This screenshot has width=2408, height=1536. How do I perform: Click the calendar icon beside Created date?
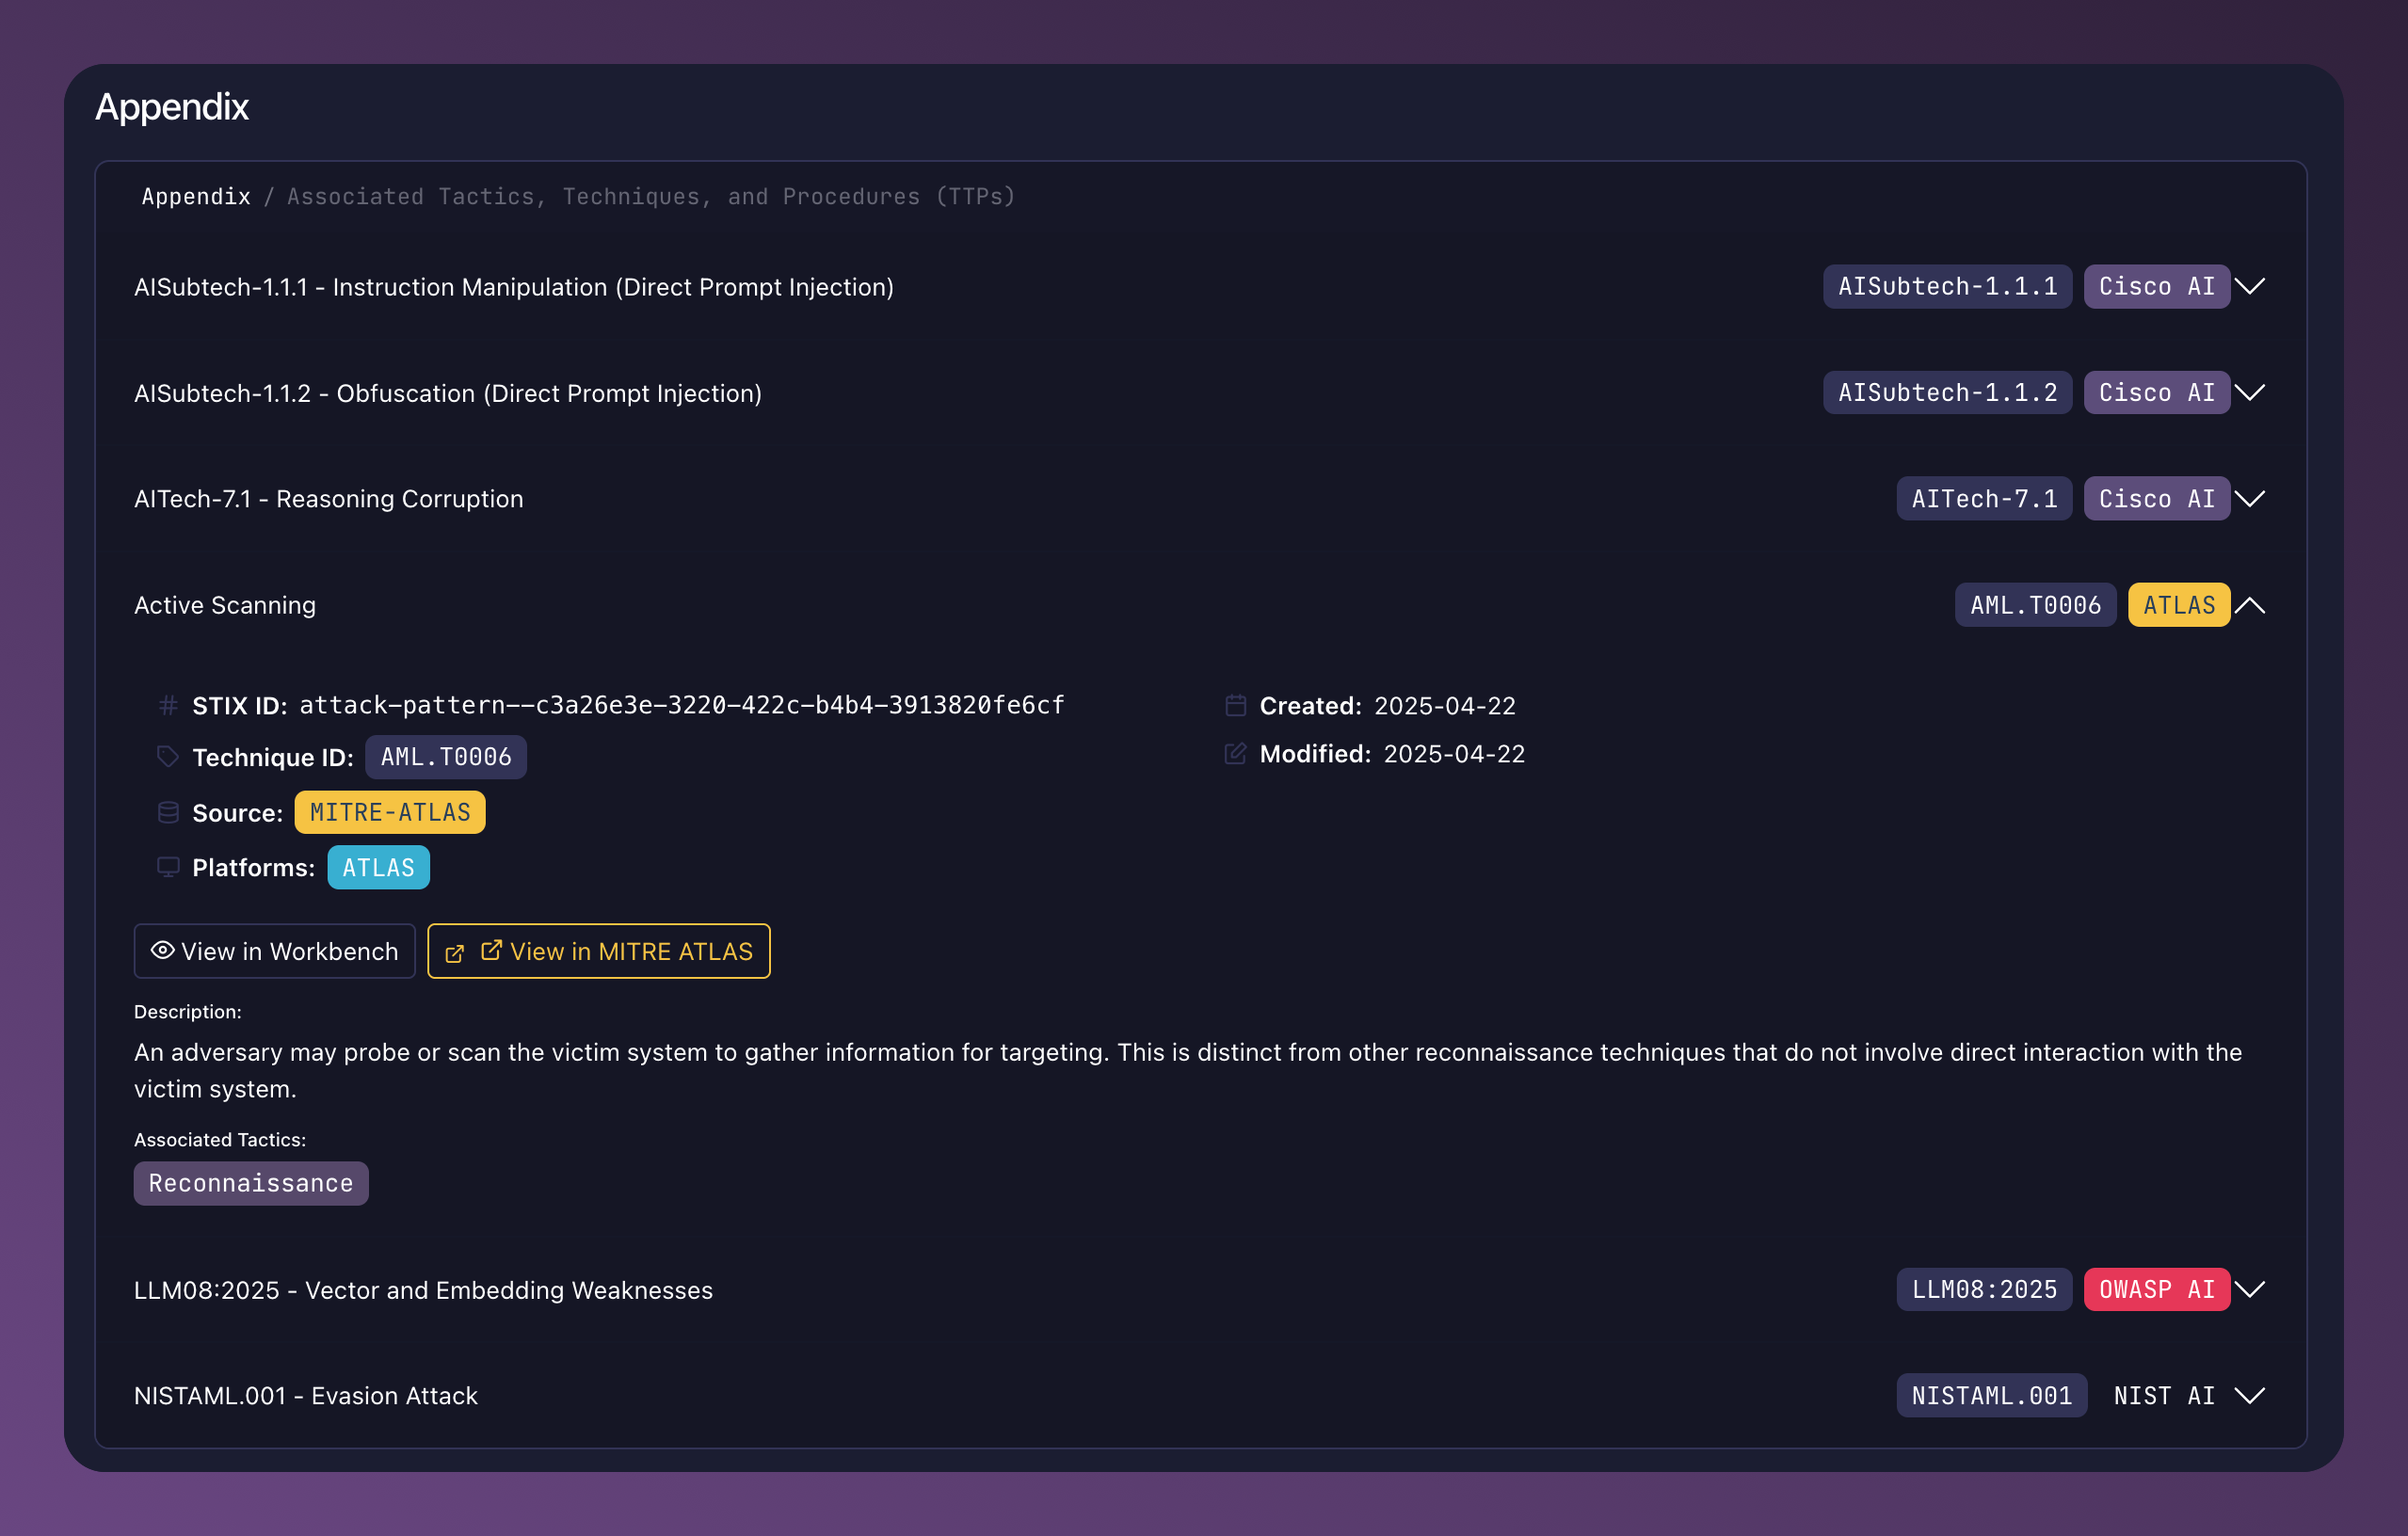[x=1235, y=706]
